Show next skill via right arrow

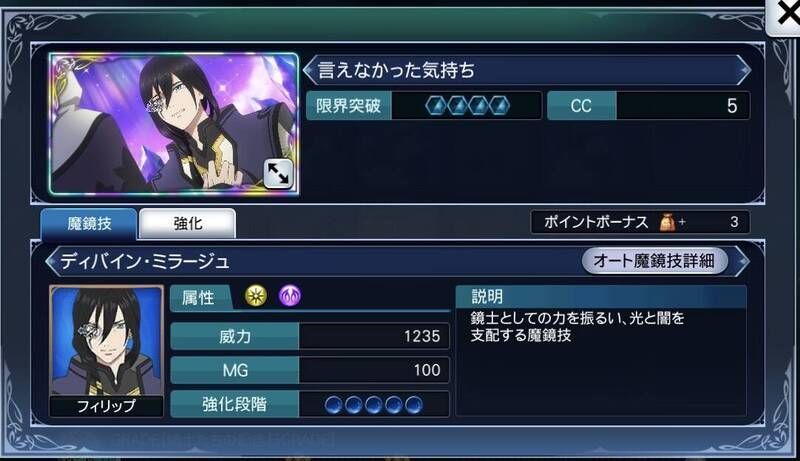(742, 262)
